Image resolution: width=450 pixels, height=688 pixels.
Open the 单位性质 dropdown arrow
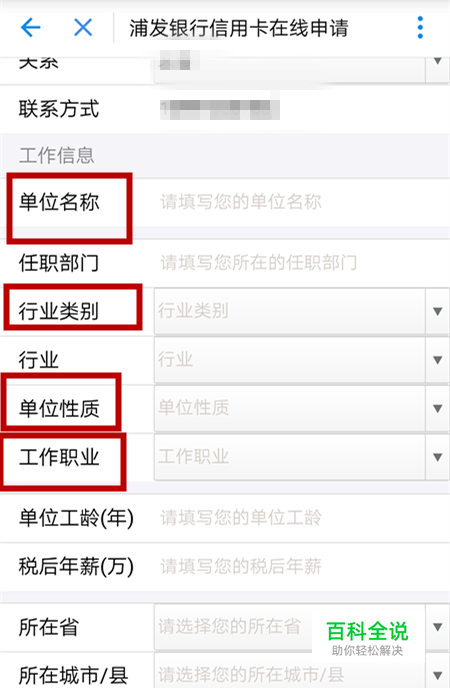tap(437, 408)
